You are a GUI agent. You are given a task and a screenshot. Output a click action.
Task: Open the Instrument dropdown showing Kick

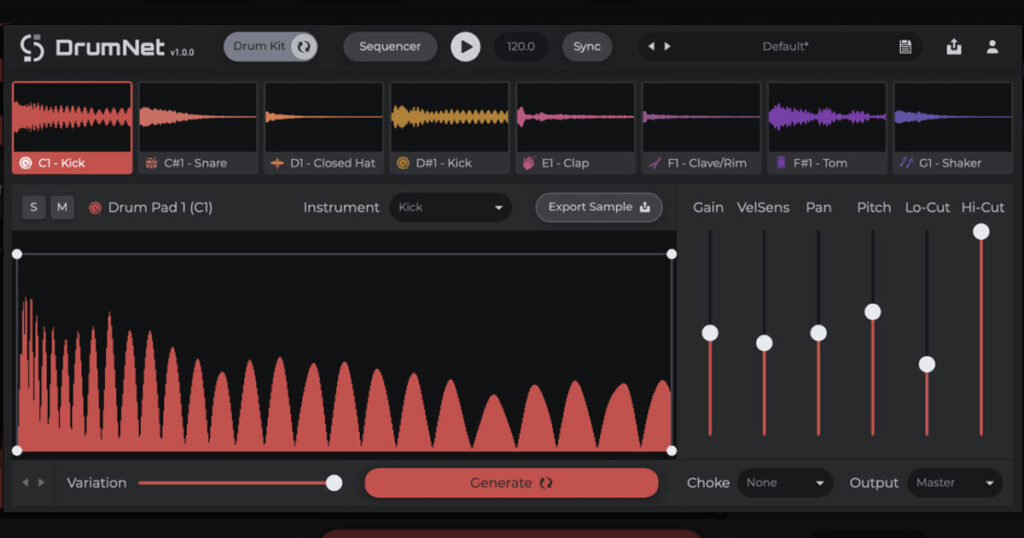coord(451,208)
